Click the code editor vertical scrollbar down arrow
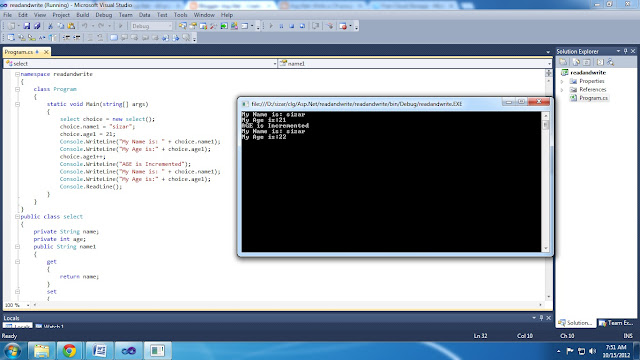This screenshot has height=360, width=640. pos(549,297)
